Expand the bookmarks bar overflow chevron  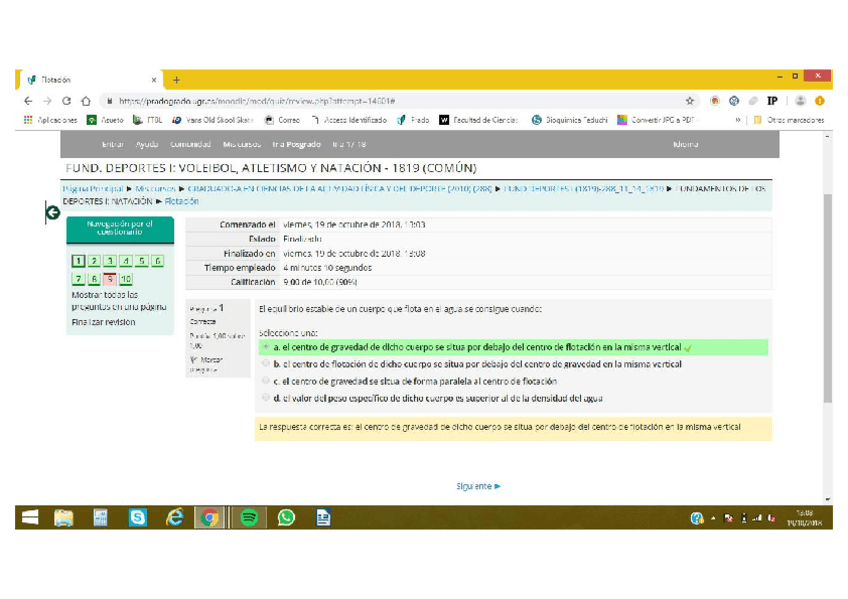(x=738, y=120)
